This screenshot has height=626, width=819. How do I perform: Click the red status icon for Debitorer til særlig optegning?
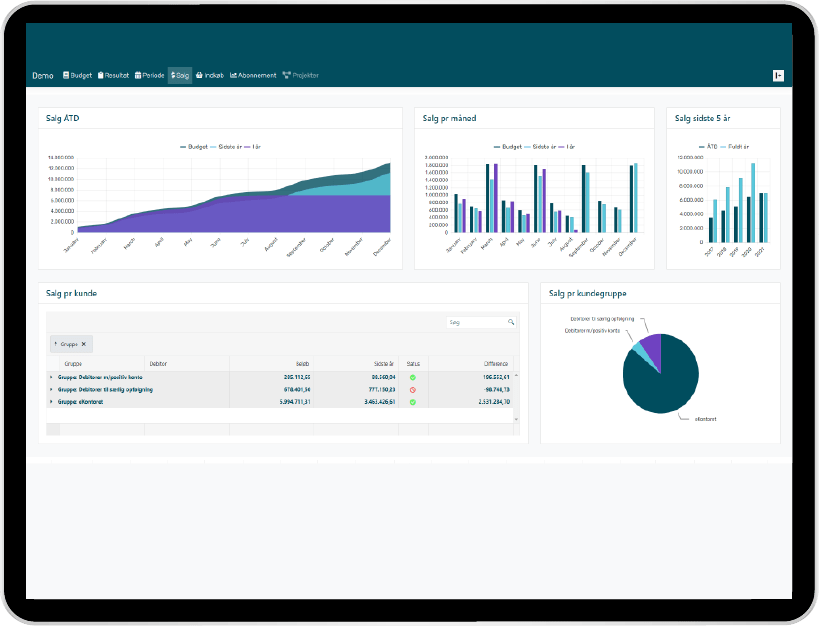pos(413,390)
